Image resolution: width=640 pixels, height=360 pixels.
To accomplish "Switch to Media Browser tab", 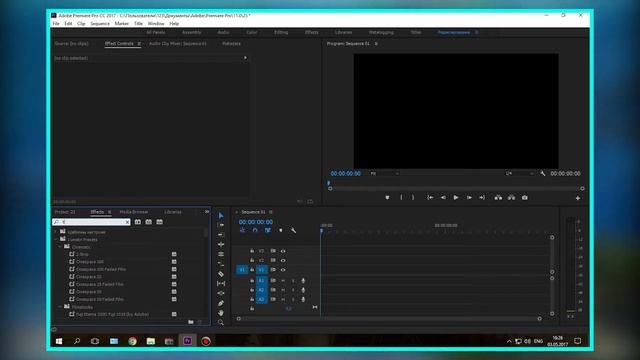I will (x=133, y=212).
